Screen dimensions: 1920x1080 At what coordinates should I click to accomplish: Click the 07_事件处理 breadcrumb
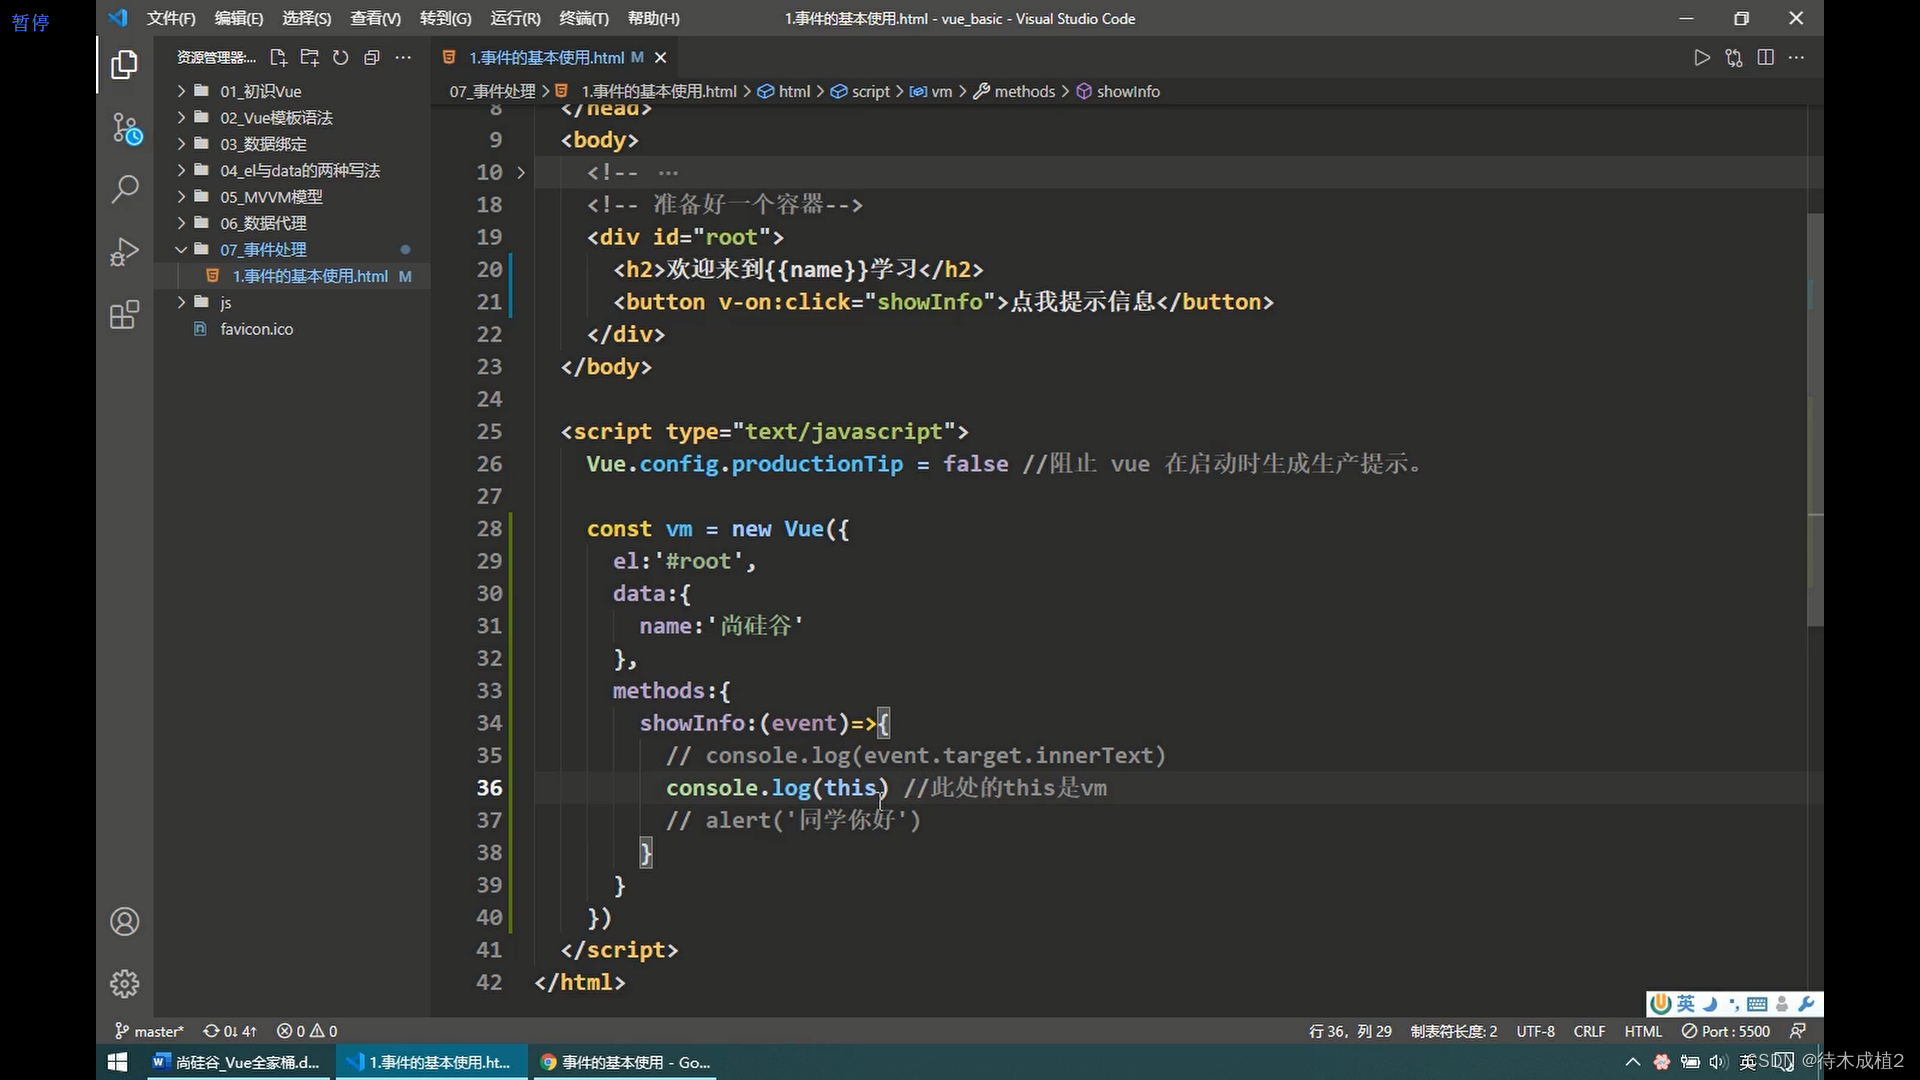[492, 91]
